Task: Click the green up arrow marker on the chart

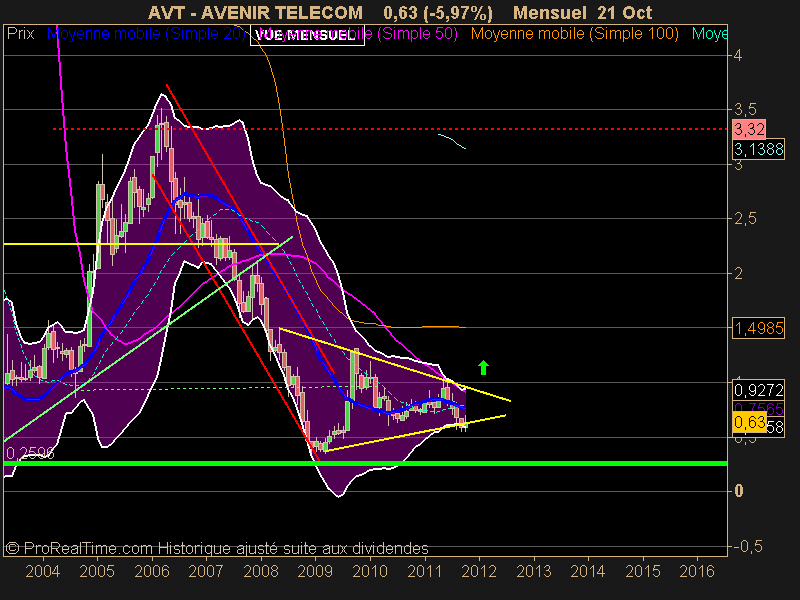Action: click(x=483, y=367)
